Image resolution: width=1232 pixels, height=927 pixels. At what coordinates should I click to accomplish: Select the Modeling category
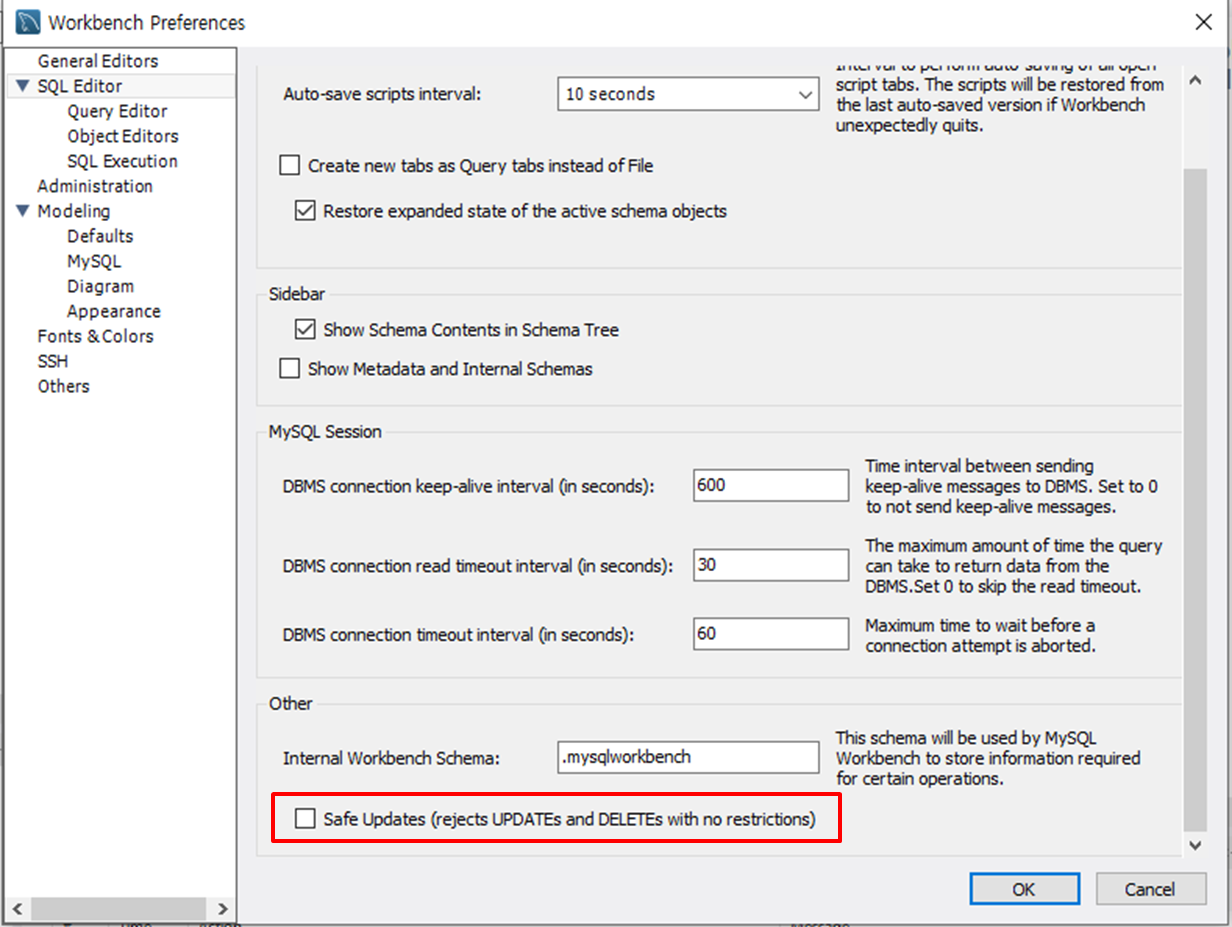click(x=74, y=211)
